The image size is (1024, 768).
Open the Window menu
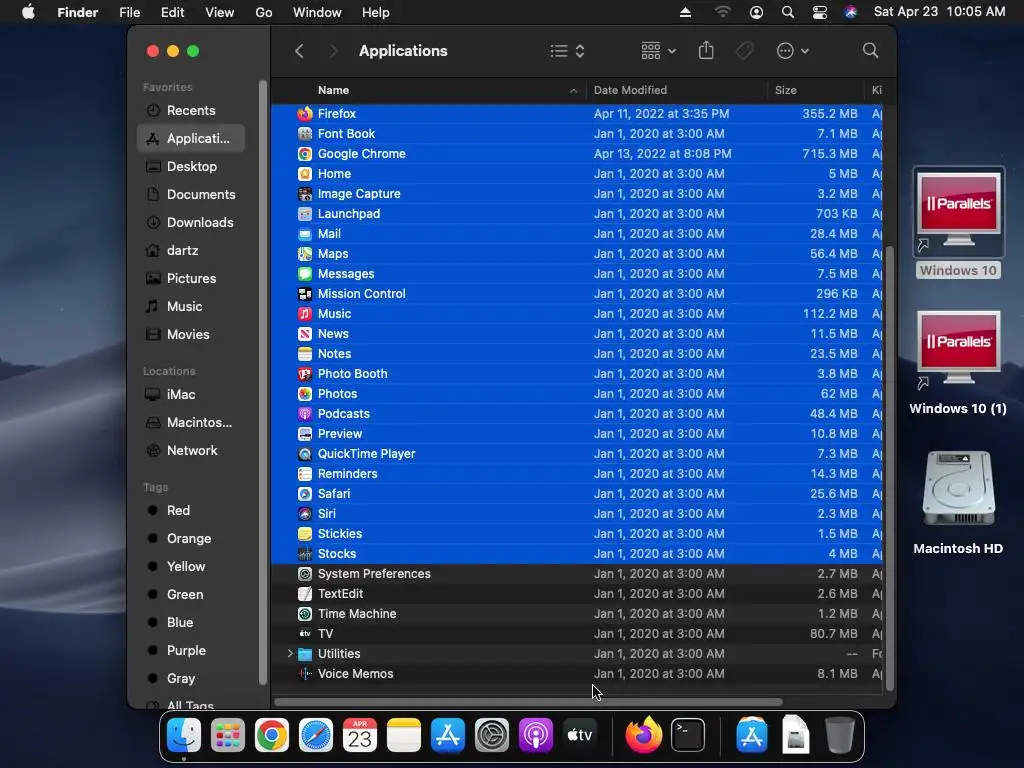click(x=317, y=12)
